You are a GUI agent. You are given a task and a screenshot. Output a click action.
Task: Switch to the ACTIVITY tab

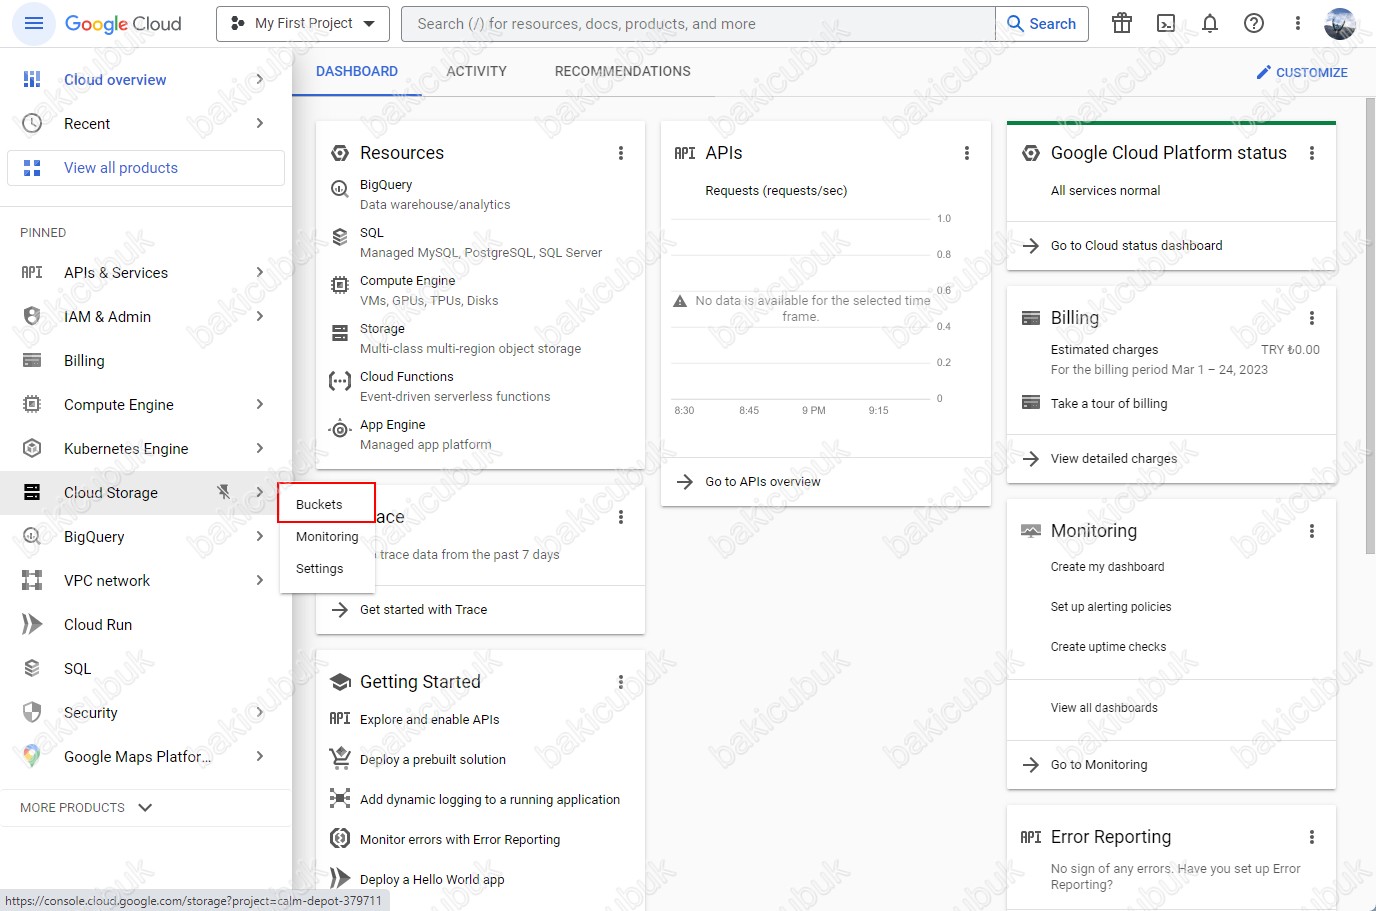(476, 71)
